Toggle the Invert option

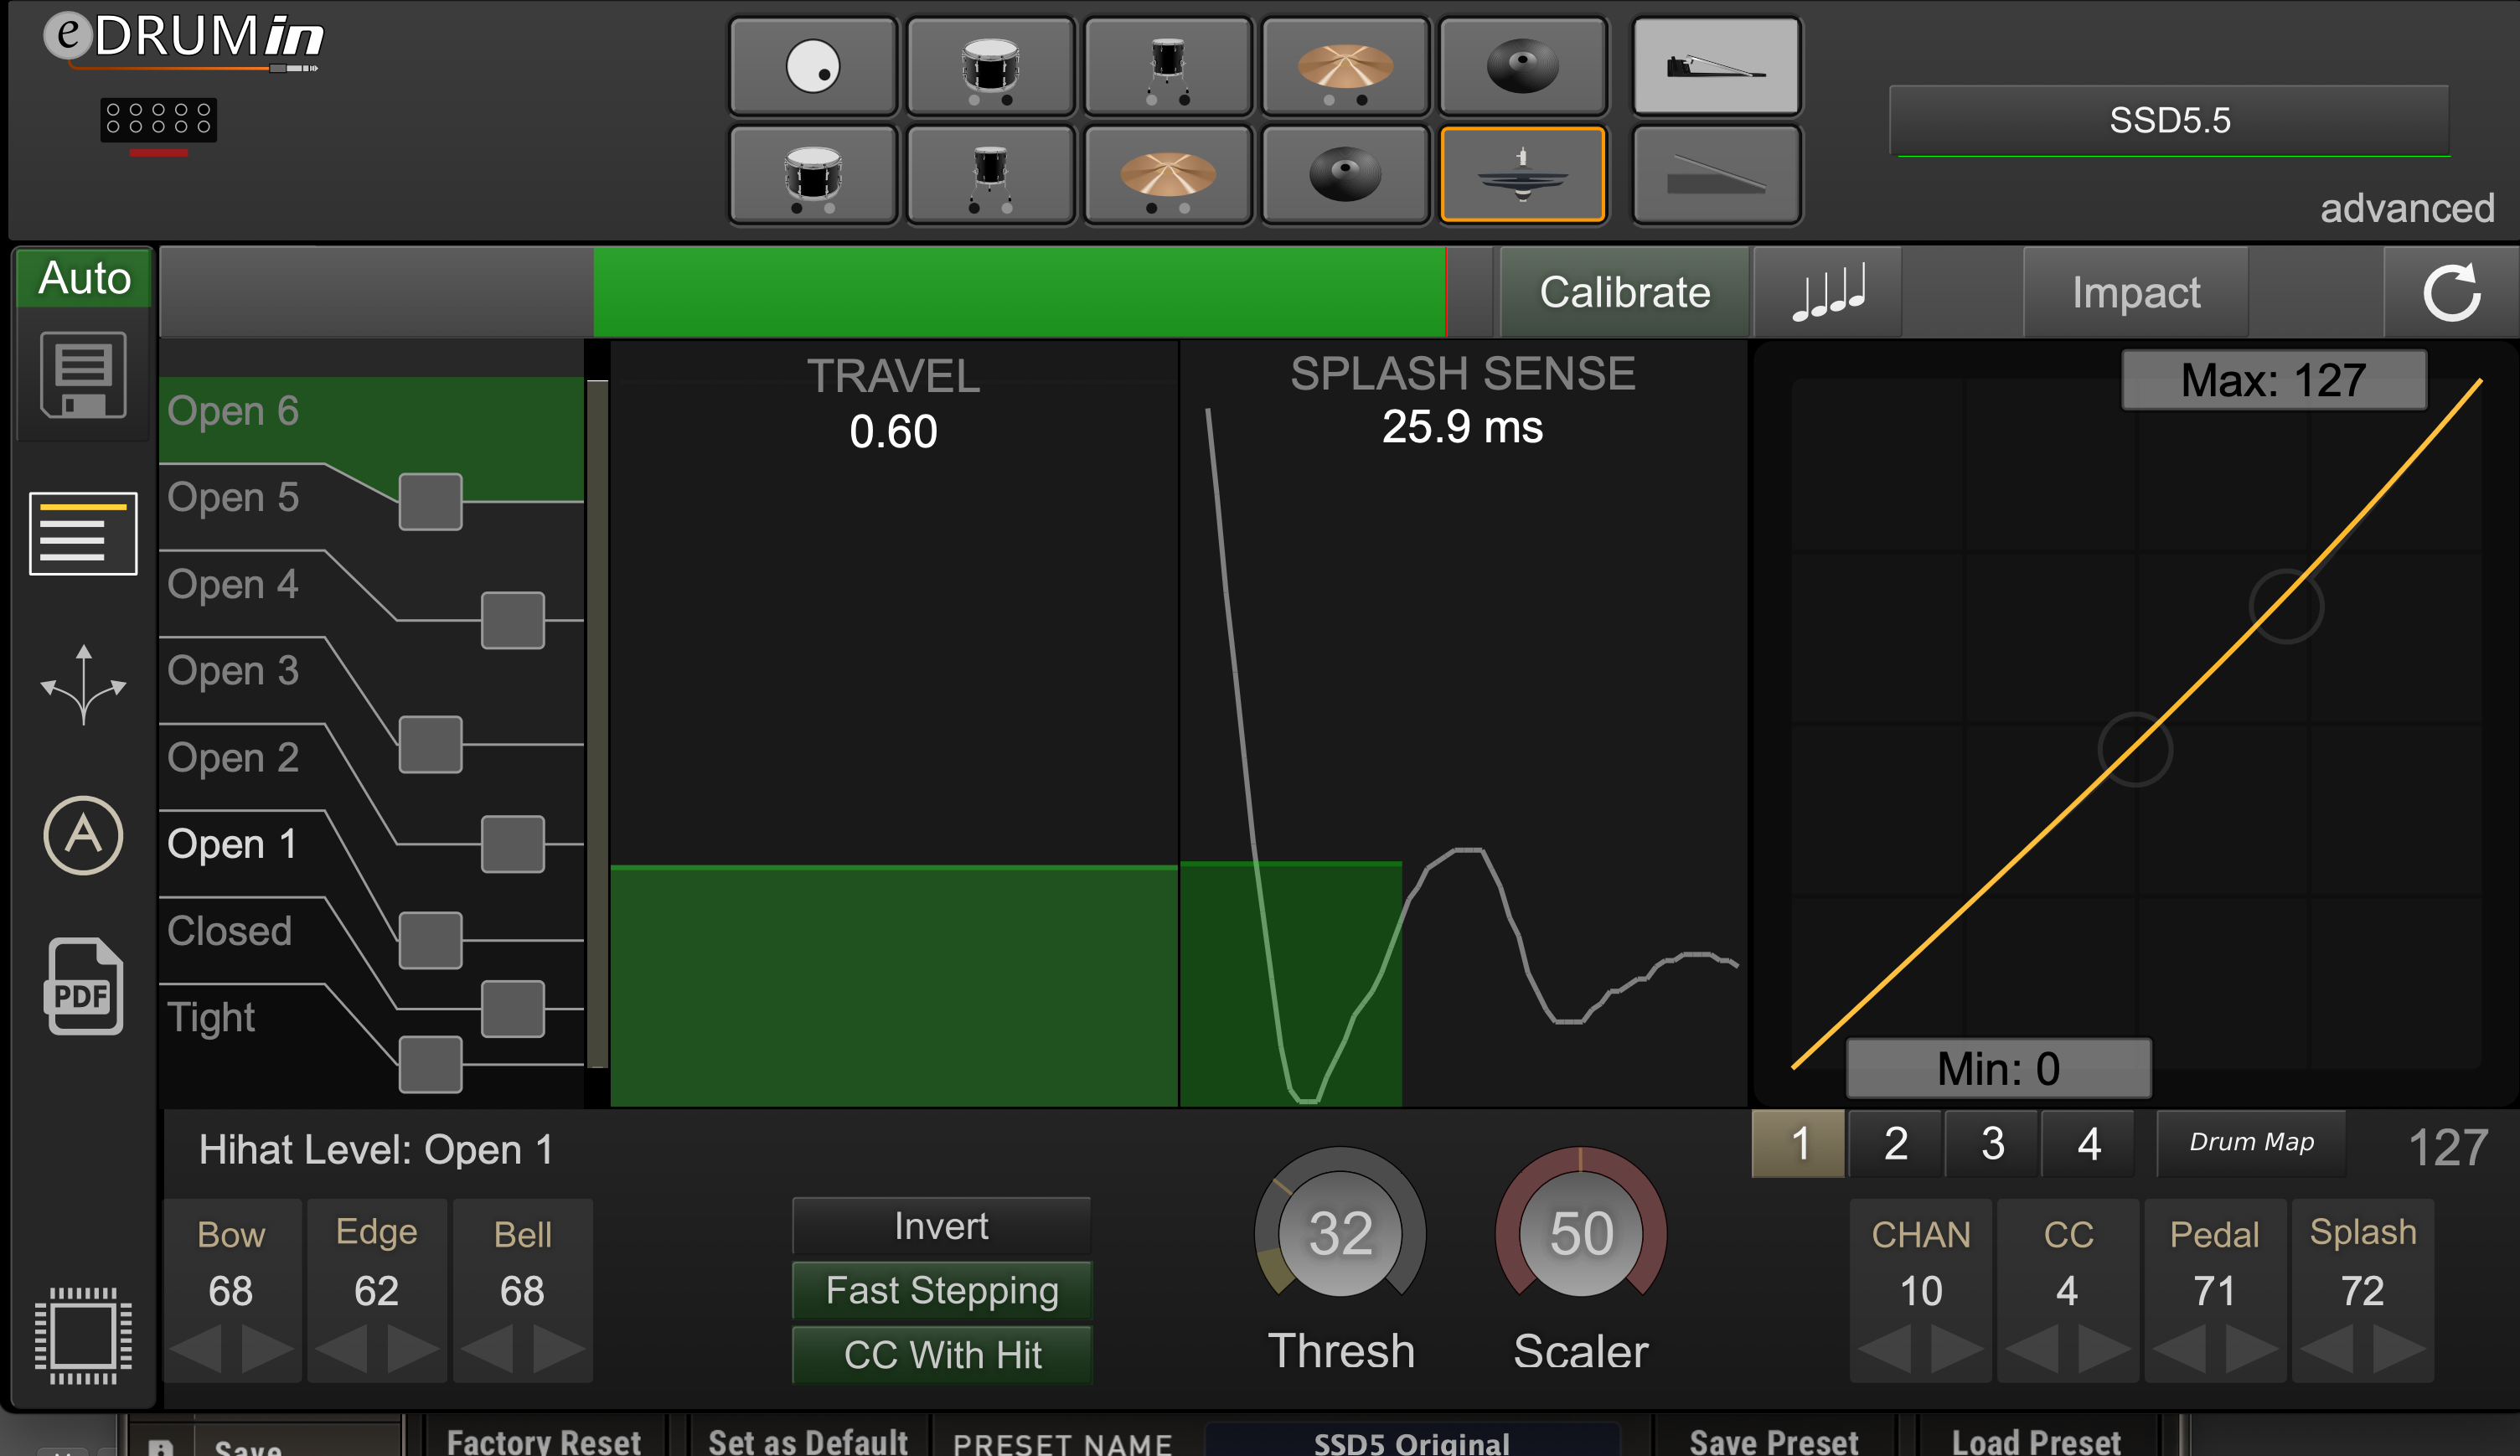tap(942, 1226)
